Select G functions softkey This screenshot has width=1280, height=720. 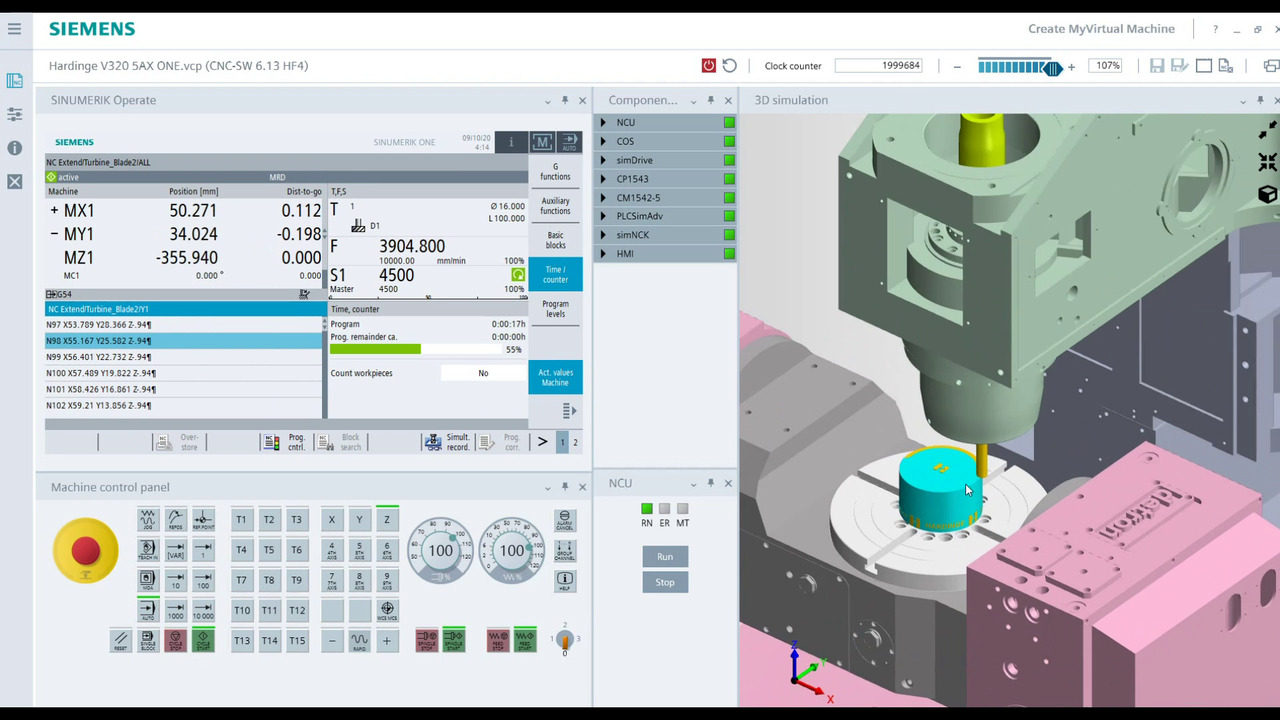(x=555, y=172)
